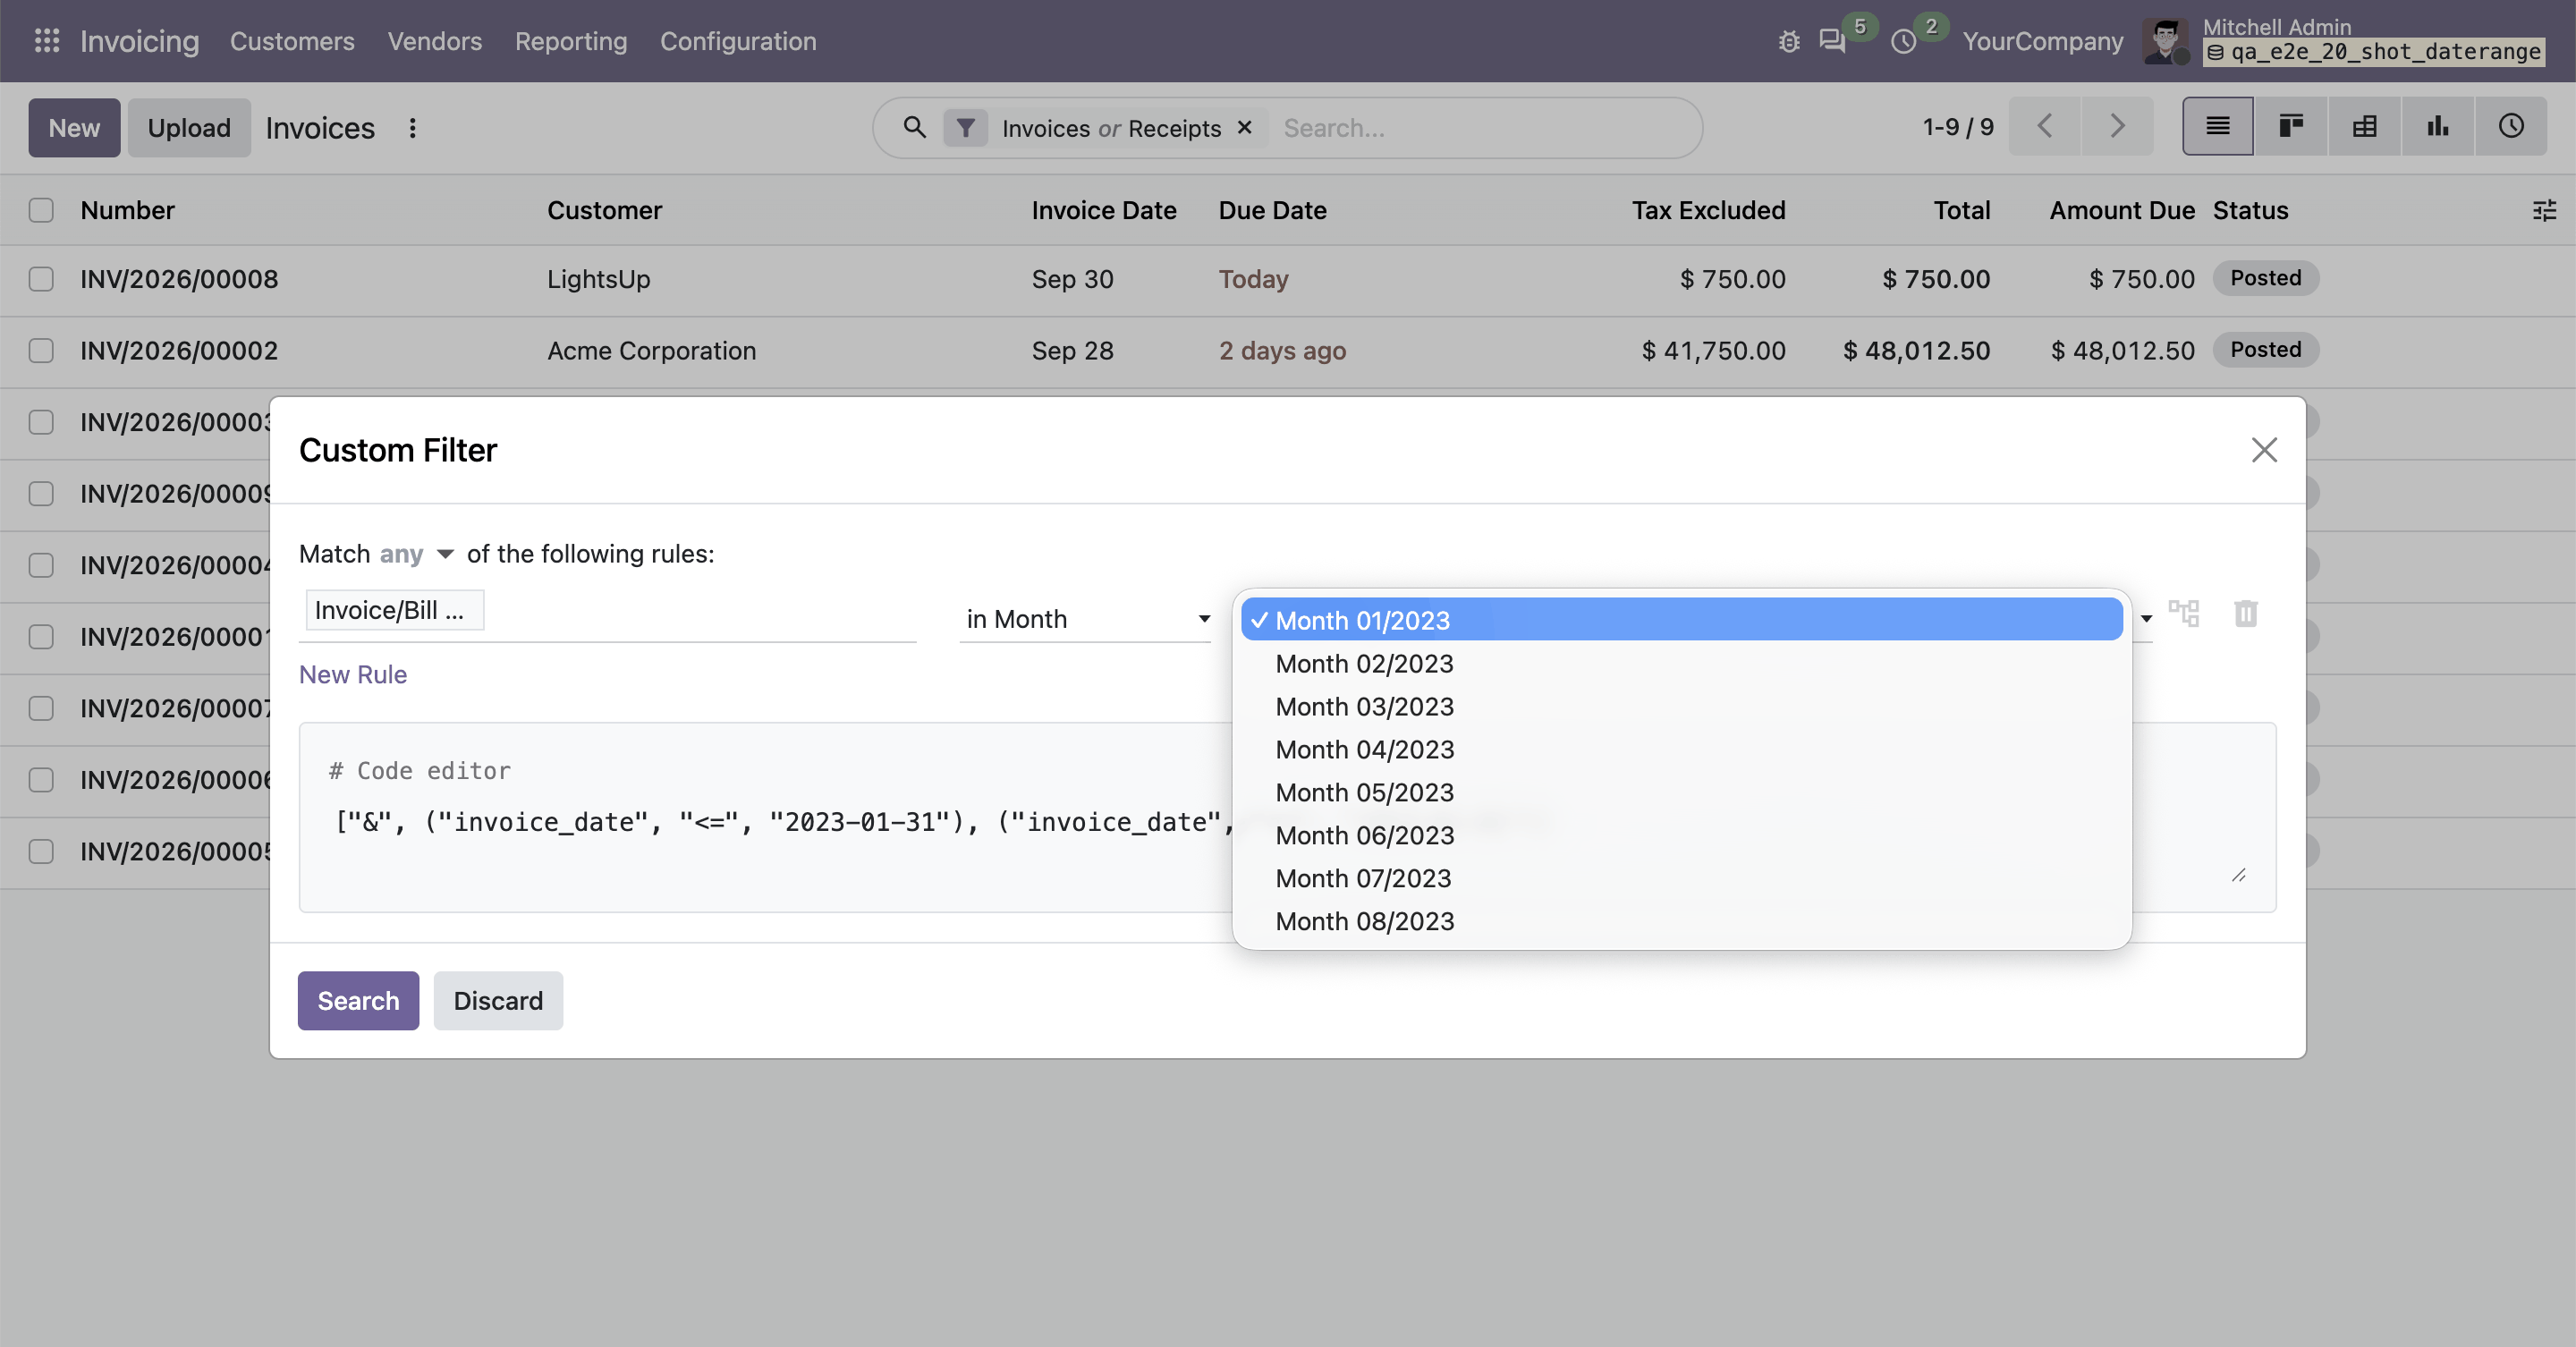Choose Month 05/2023 from the list
Image resolution: width=2576 pixels, height=1347 pixels.
[x=1682, y=793]
